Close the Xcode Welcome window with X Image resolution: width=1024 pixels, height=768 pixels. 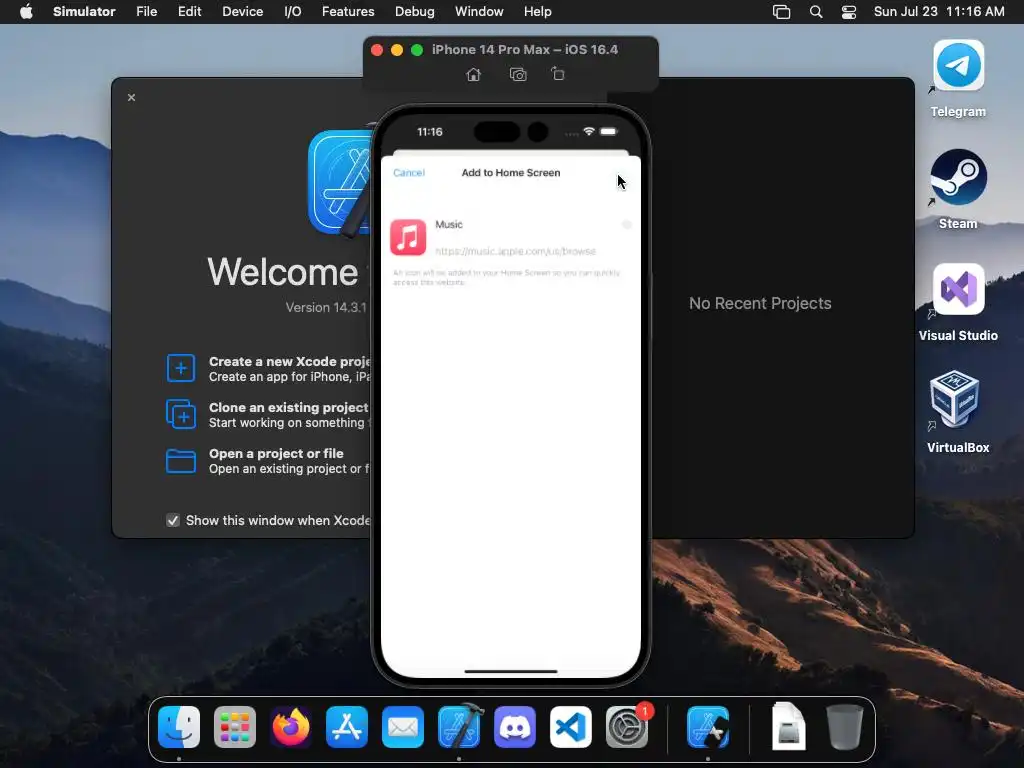tap(131, 97)
